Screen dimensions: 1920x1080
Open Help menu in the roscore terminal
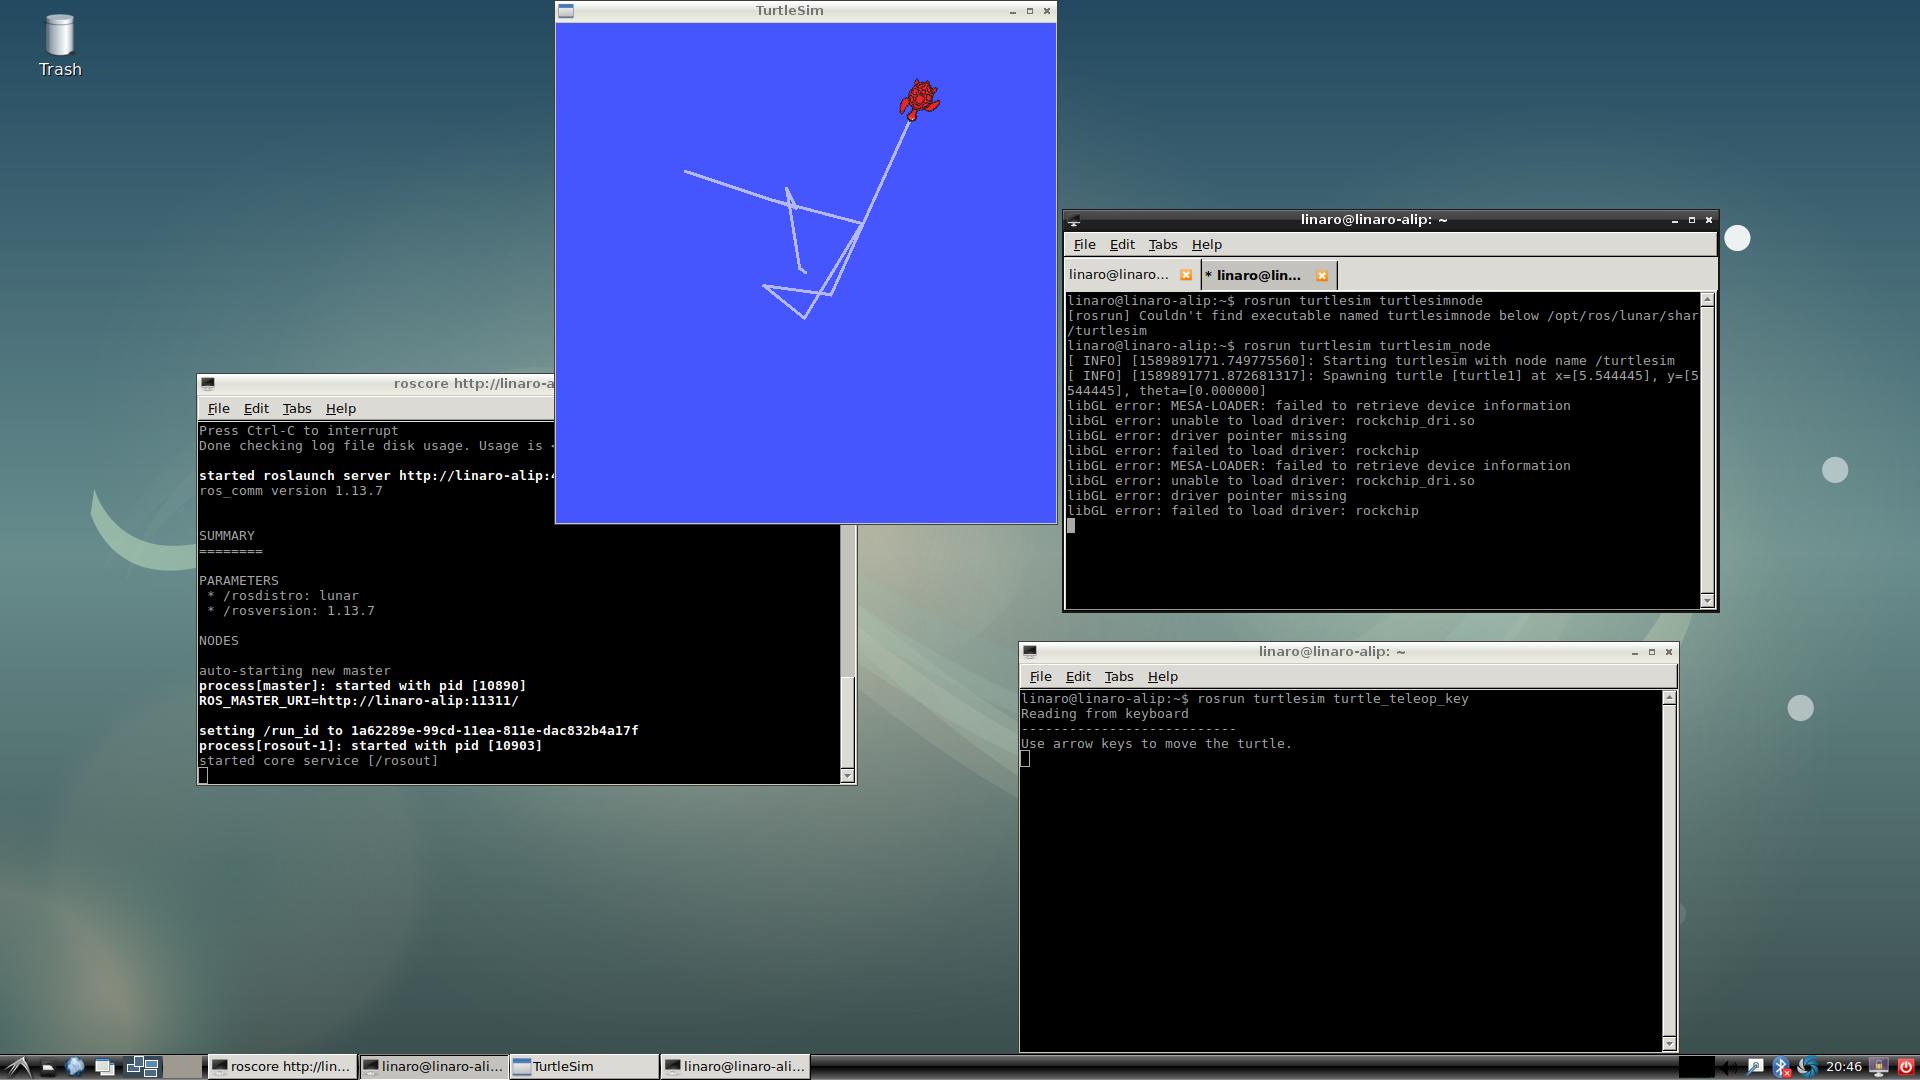340,409
